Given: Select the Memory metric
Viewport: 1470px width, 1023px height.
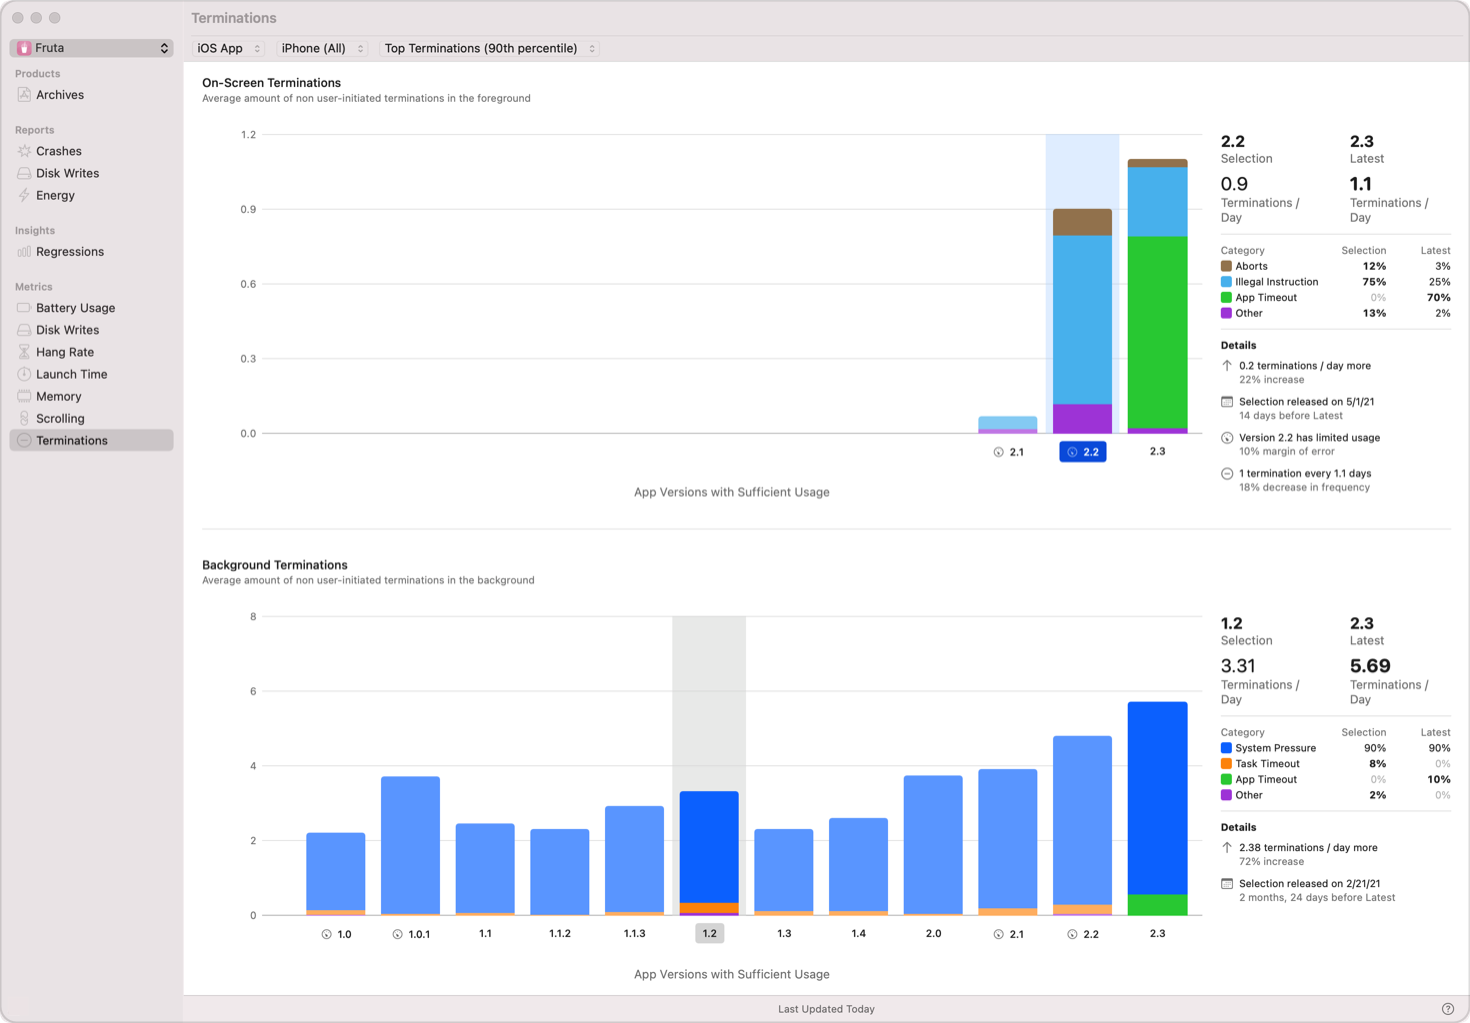Looking at the screenshot, I should (58, 396).
